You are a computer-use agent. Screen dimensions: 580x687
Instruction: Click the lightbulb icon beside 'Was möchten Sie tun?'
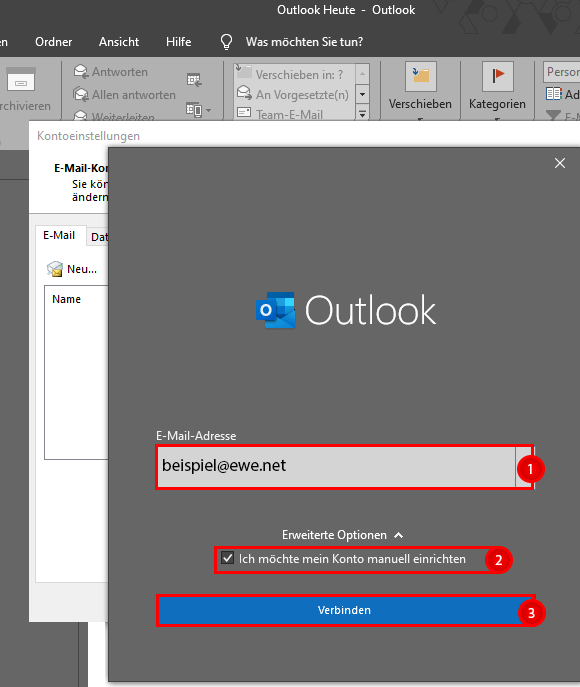pyautogui.click(x=226, y=42)
